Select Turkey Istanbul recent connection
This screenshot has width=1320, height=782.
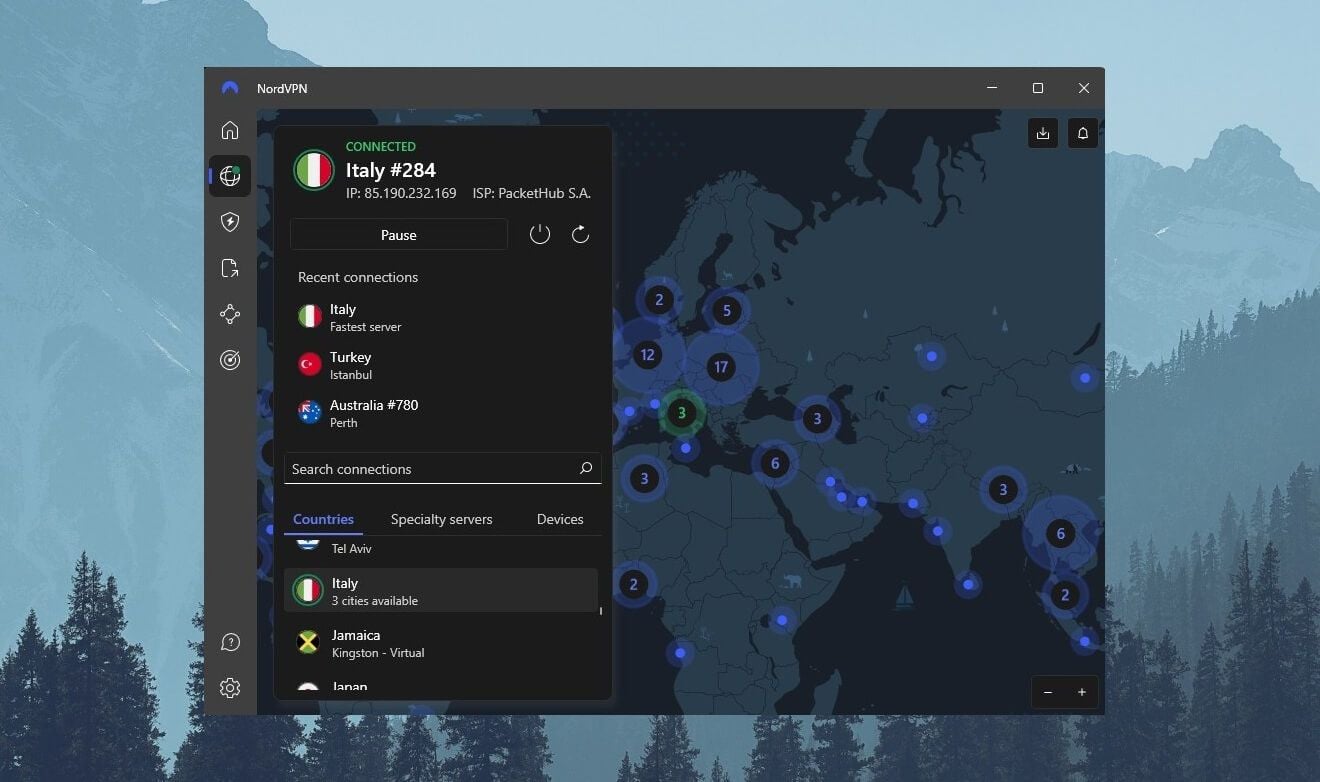pyautogui.click(x=442, y=365)
